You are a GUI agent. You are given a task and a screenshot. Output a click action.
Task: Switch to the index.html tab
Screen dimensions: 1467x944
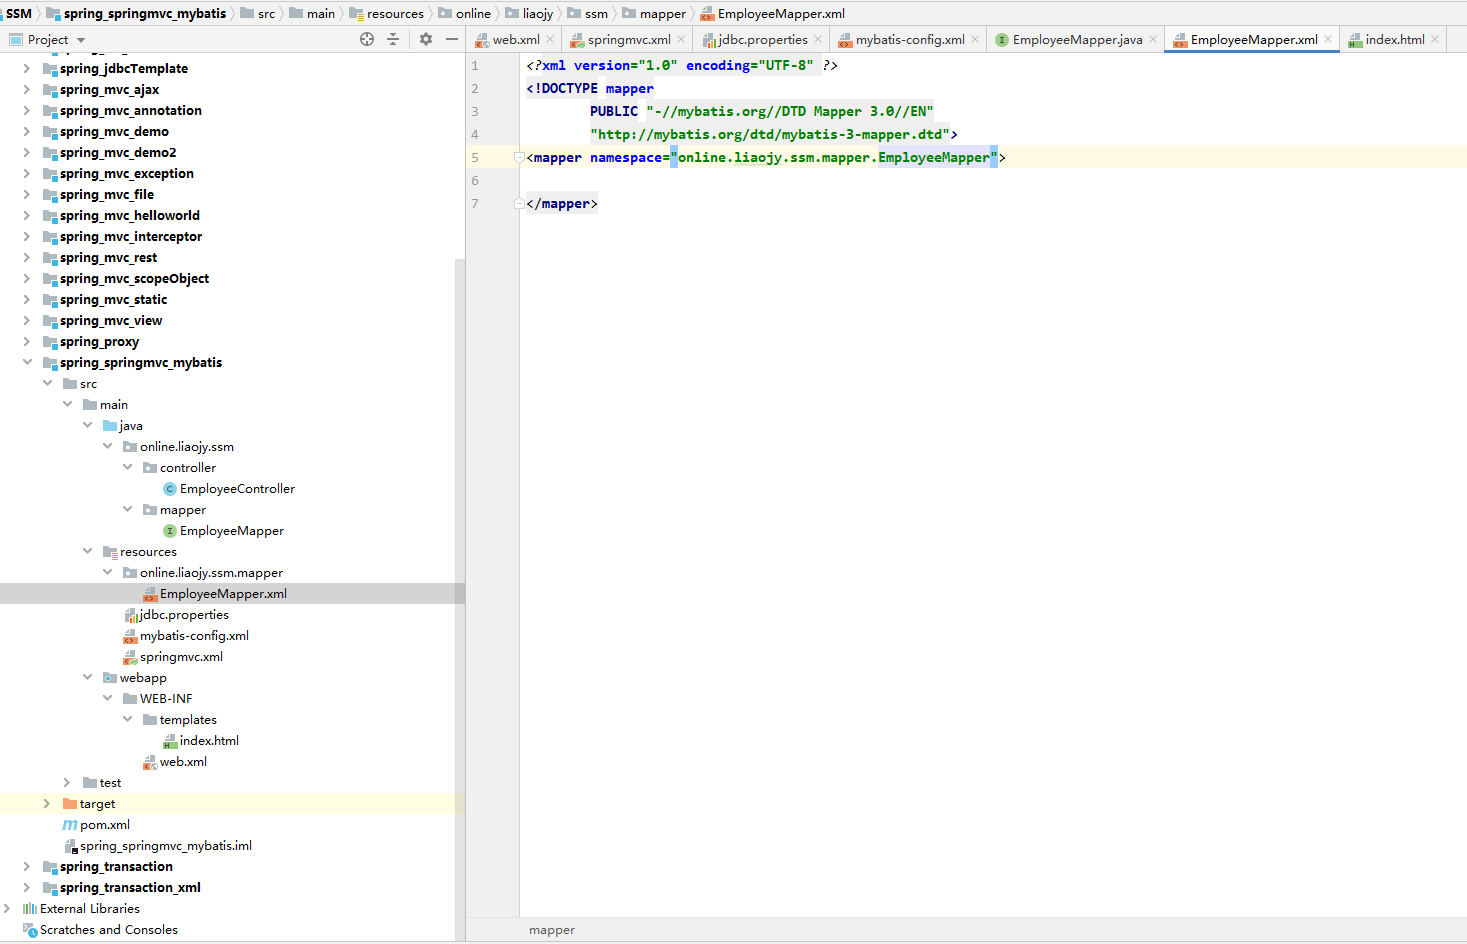(1395, 40)
